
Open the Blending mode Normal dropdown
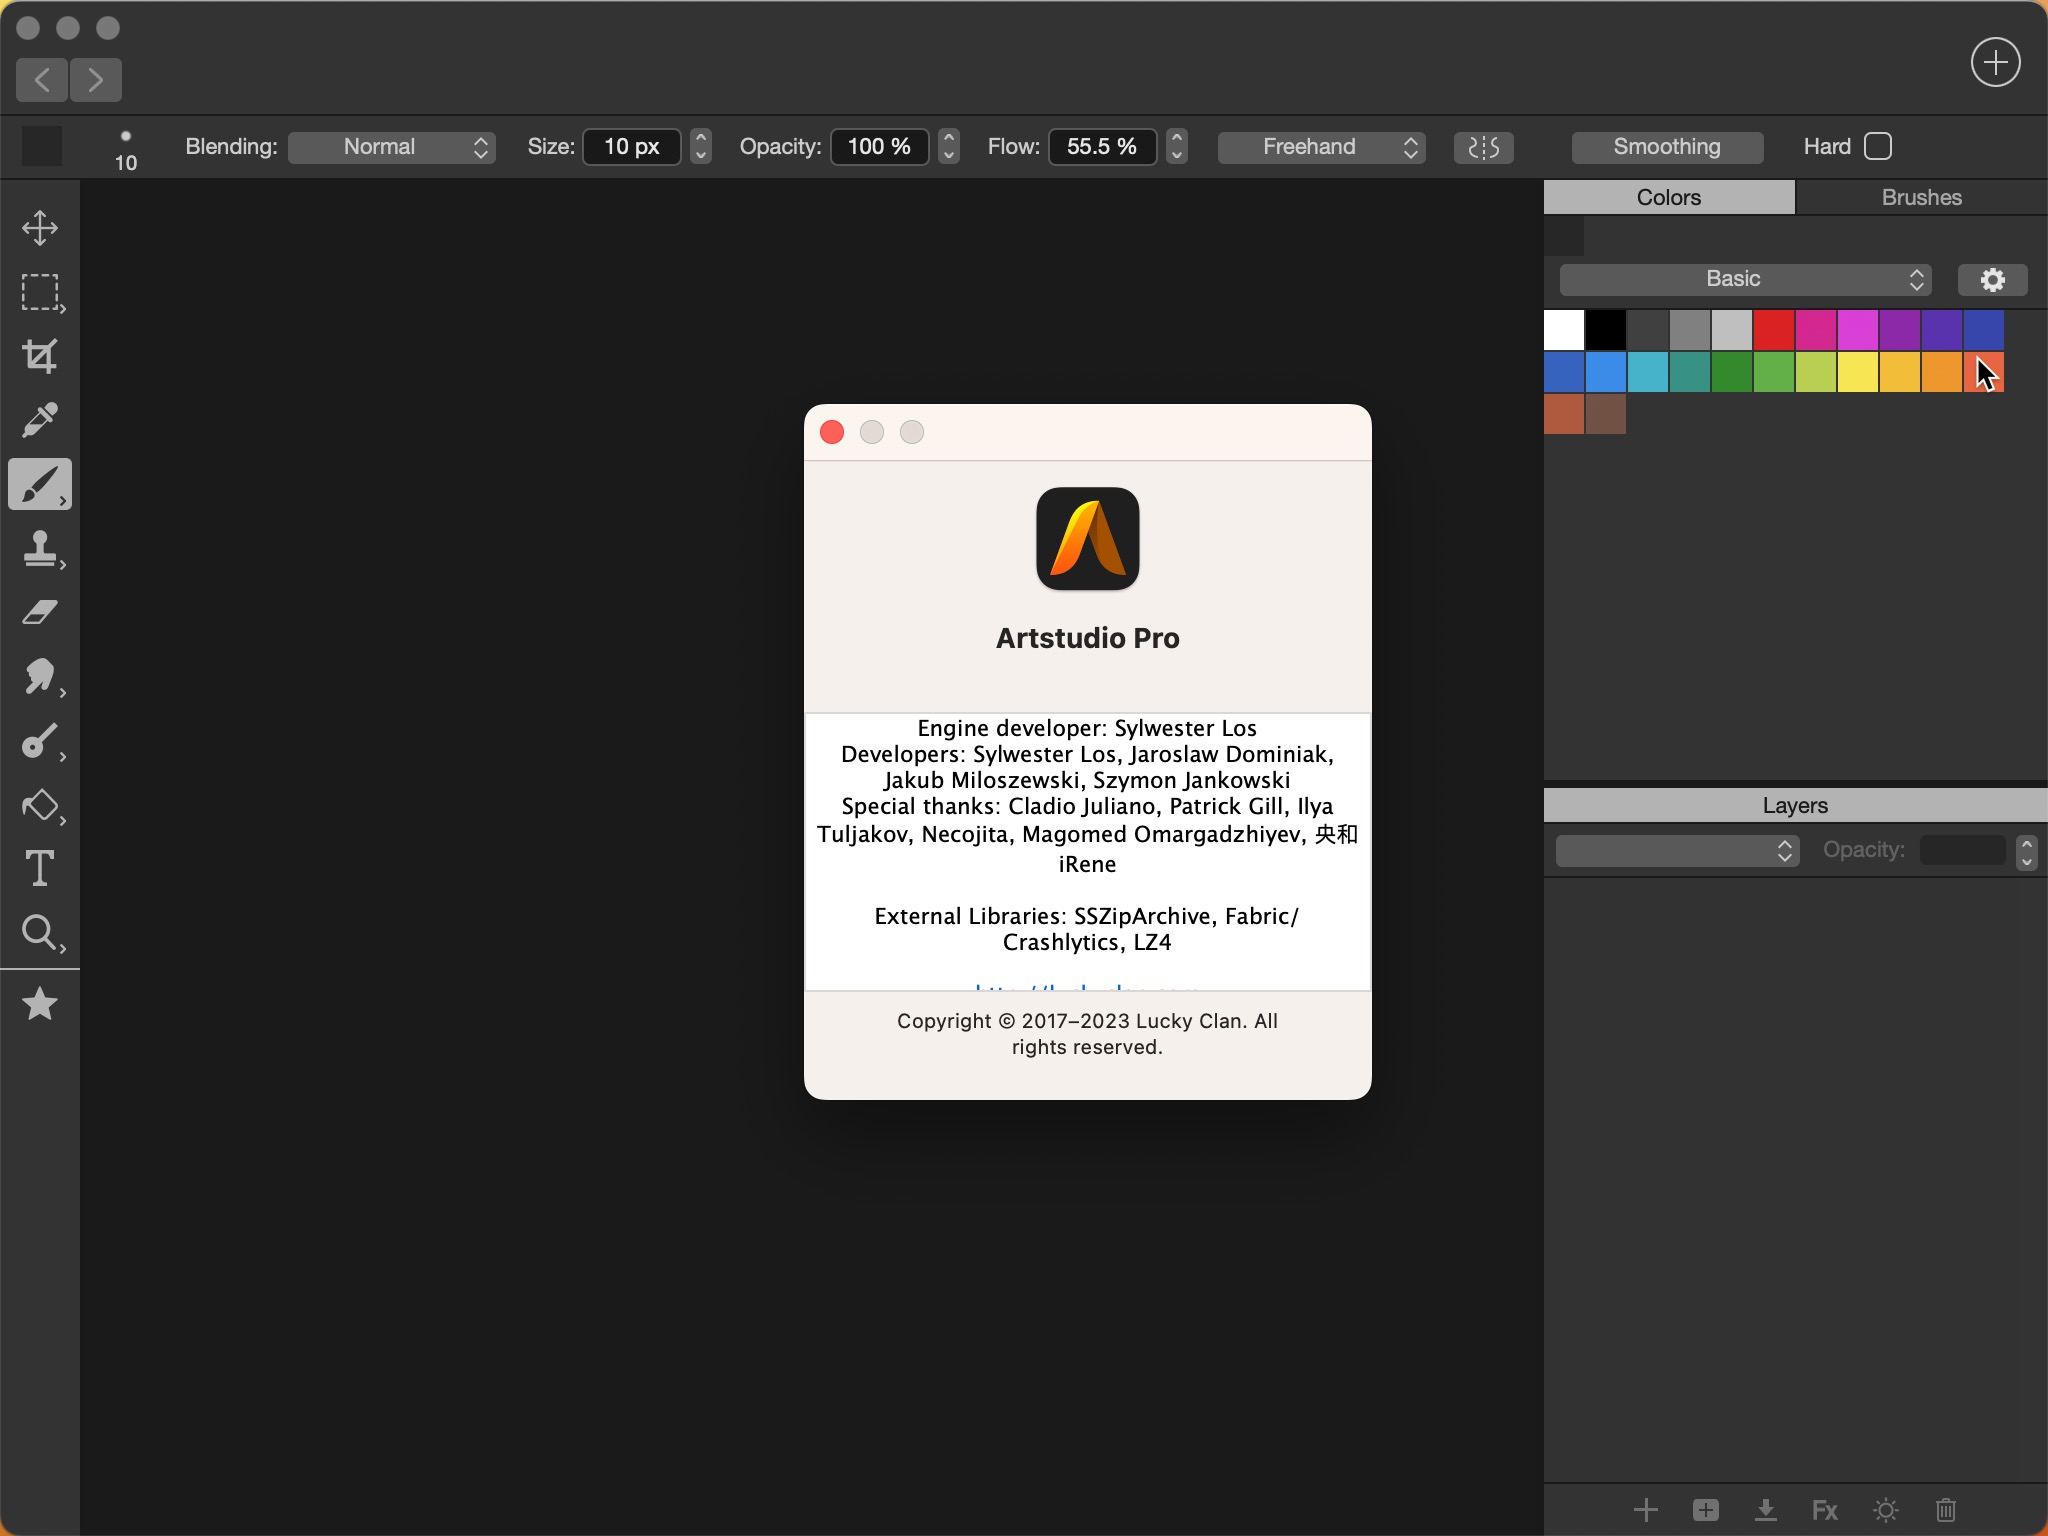pyautogui.click(x=392, y=147)
